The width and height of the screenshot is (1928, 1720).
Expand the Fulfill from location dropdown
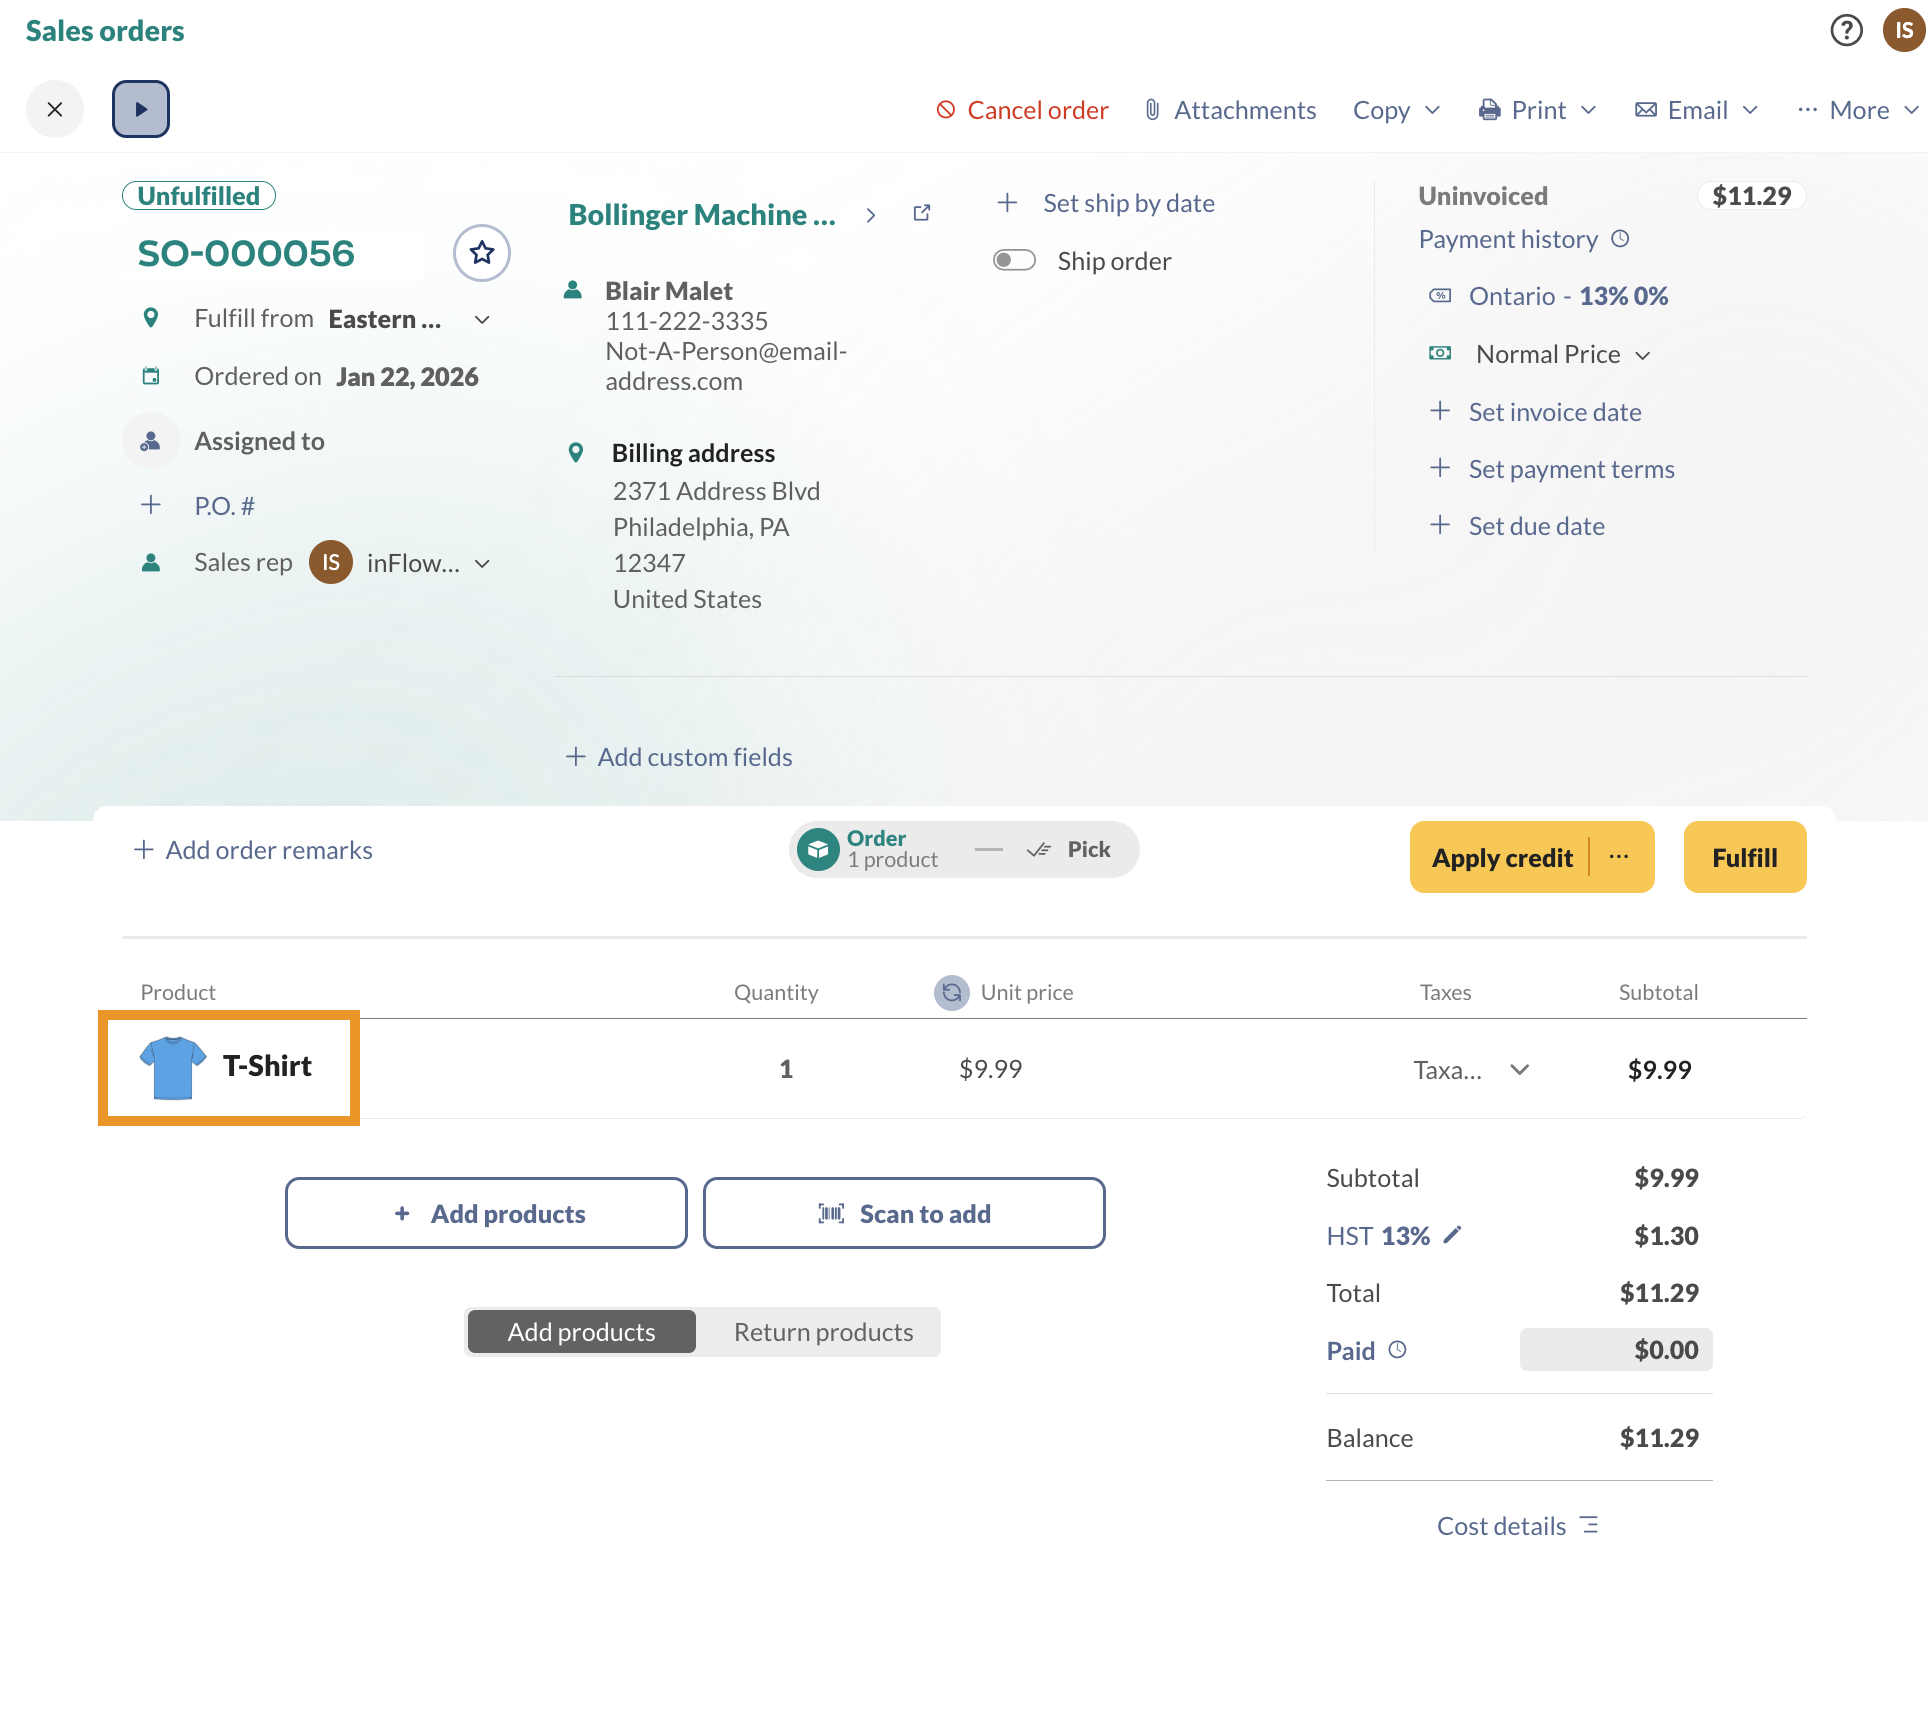(x=482, y=319)
